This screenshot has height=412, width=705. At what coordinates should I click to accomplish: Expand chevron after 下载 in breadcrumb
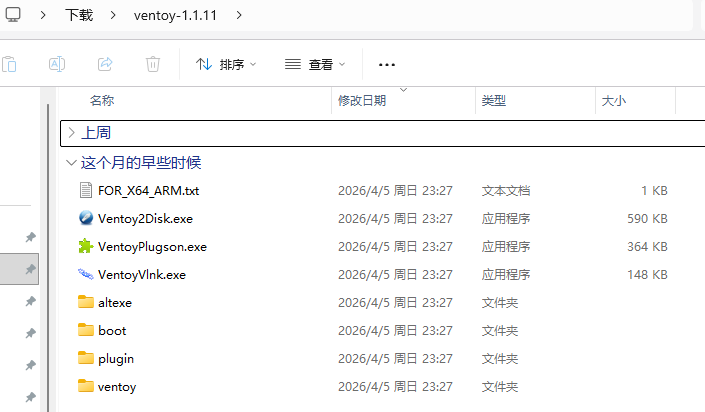(113, 15)
